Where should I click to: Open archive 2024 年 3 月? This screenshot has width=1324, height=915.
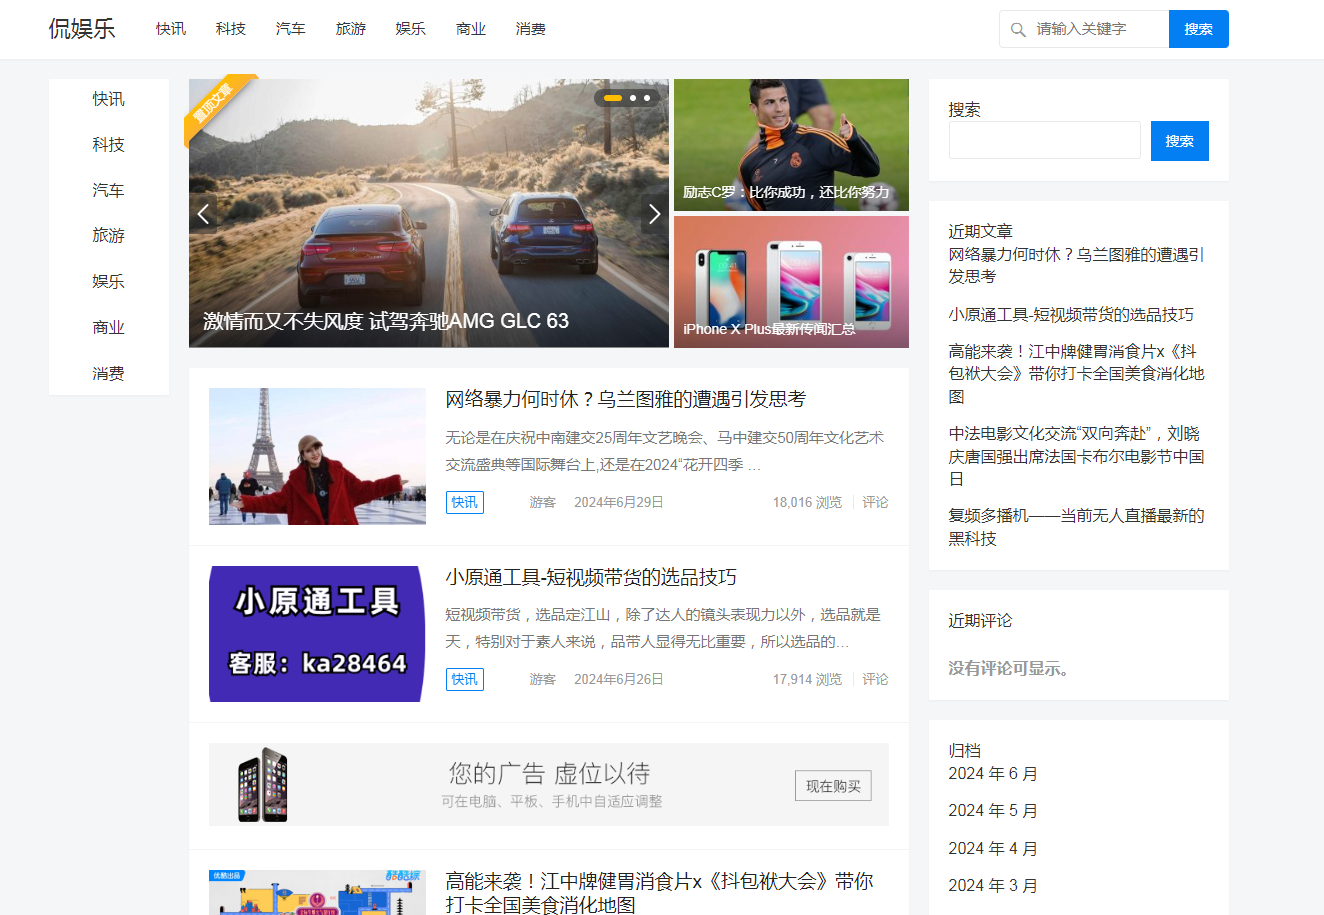click(x=993, y=886)
